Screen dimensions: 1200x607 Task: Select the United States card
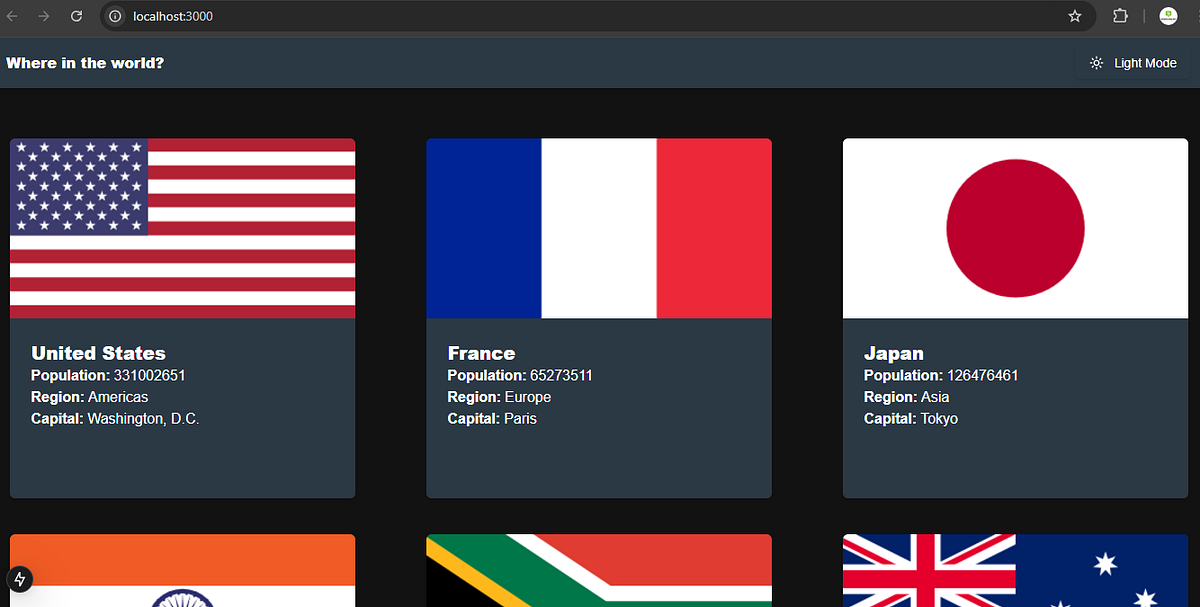click(182, 317)
